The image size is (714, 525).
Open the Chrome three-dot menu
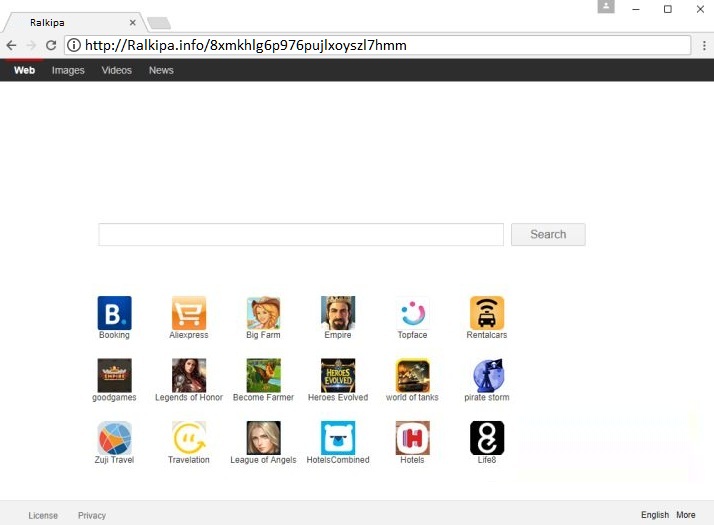[x=704, y=45]
